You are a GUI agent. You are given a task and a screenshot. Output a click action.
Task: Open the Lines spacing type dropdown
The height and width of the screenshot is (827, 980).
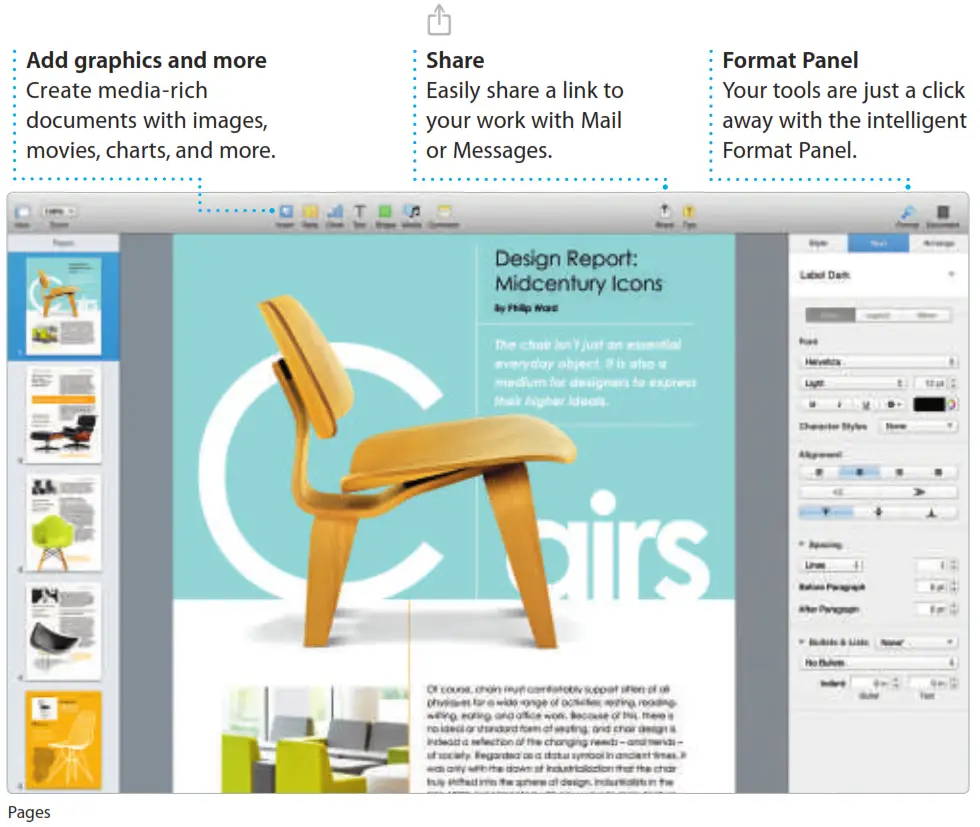pos(832,566)
